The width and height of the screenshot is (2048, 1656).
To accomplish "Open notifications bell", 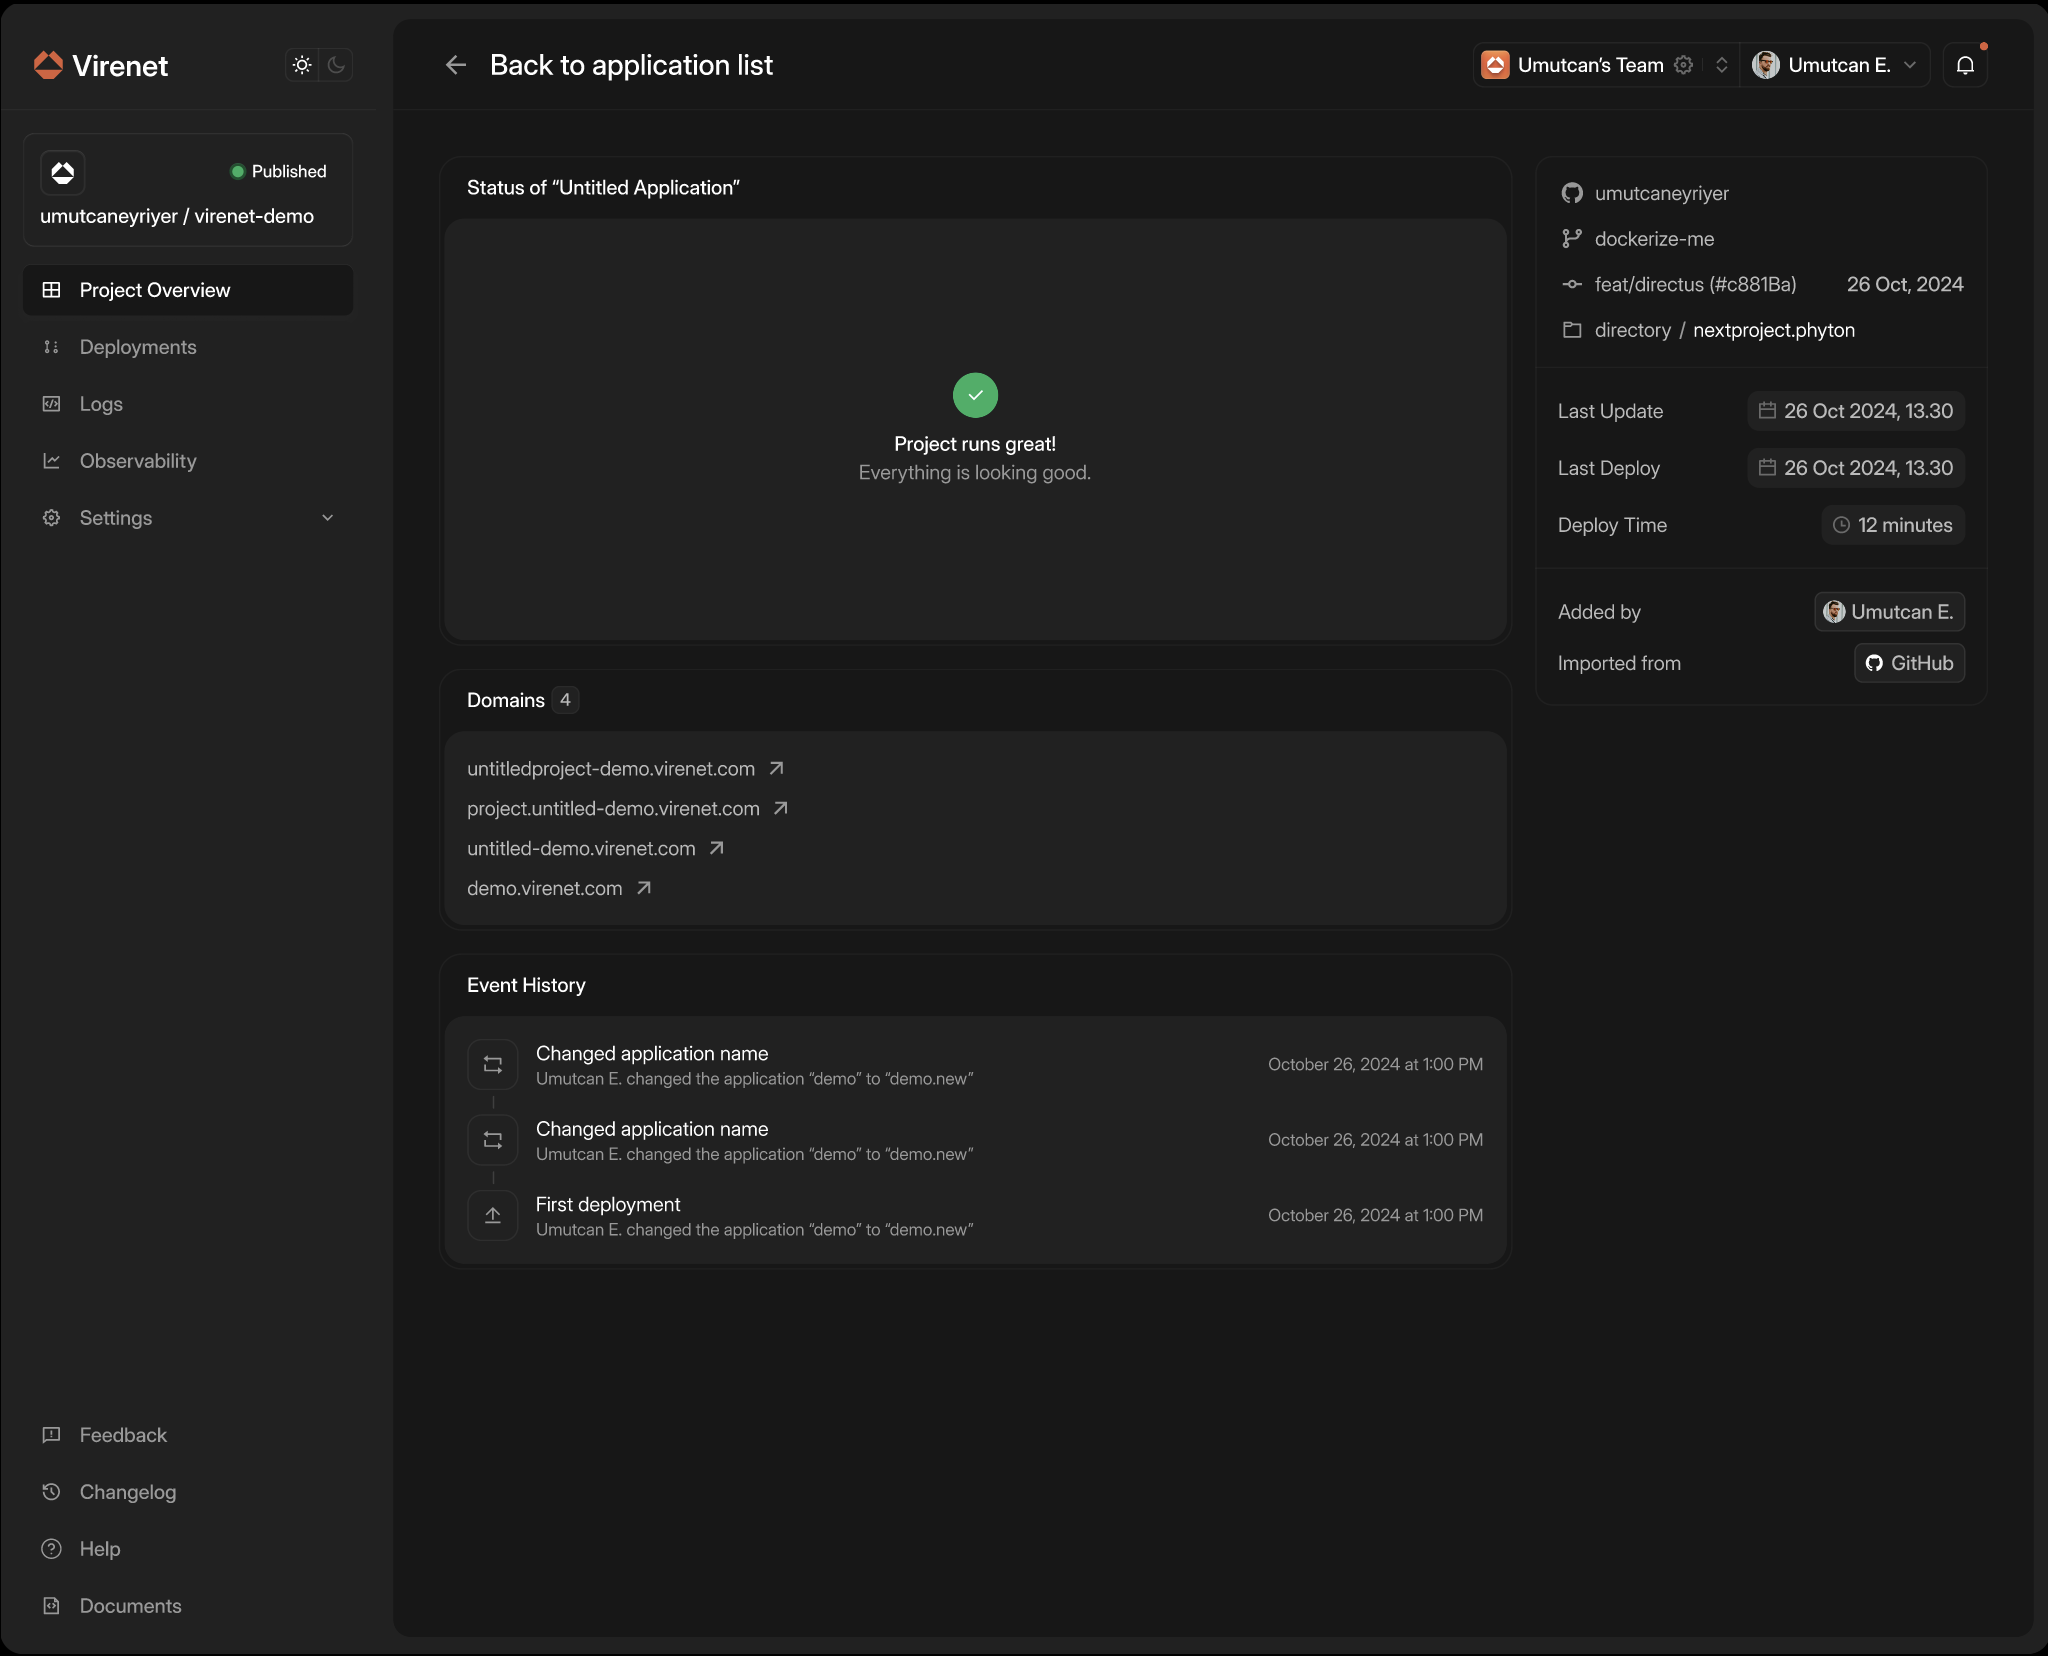I will coord(1965,65).
